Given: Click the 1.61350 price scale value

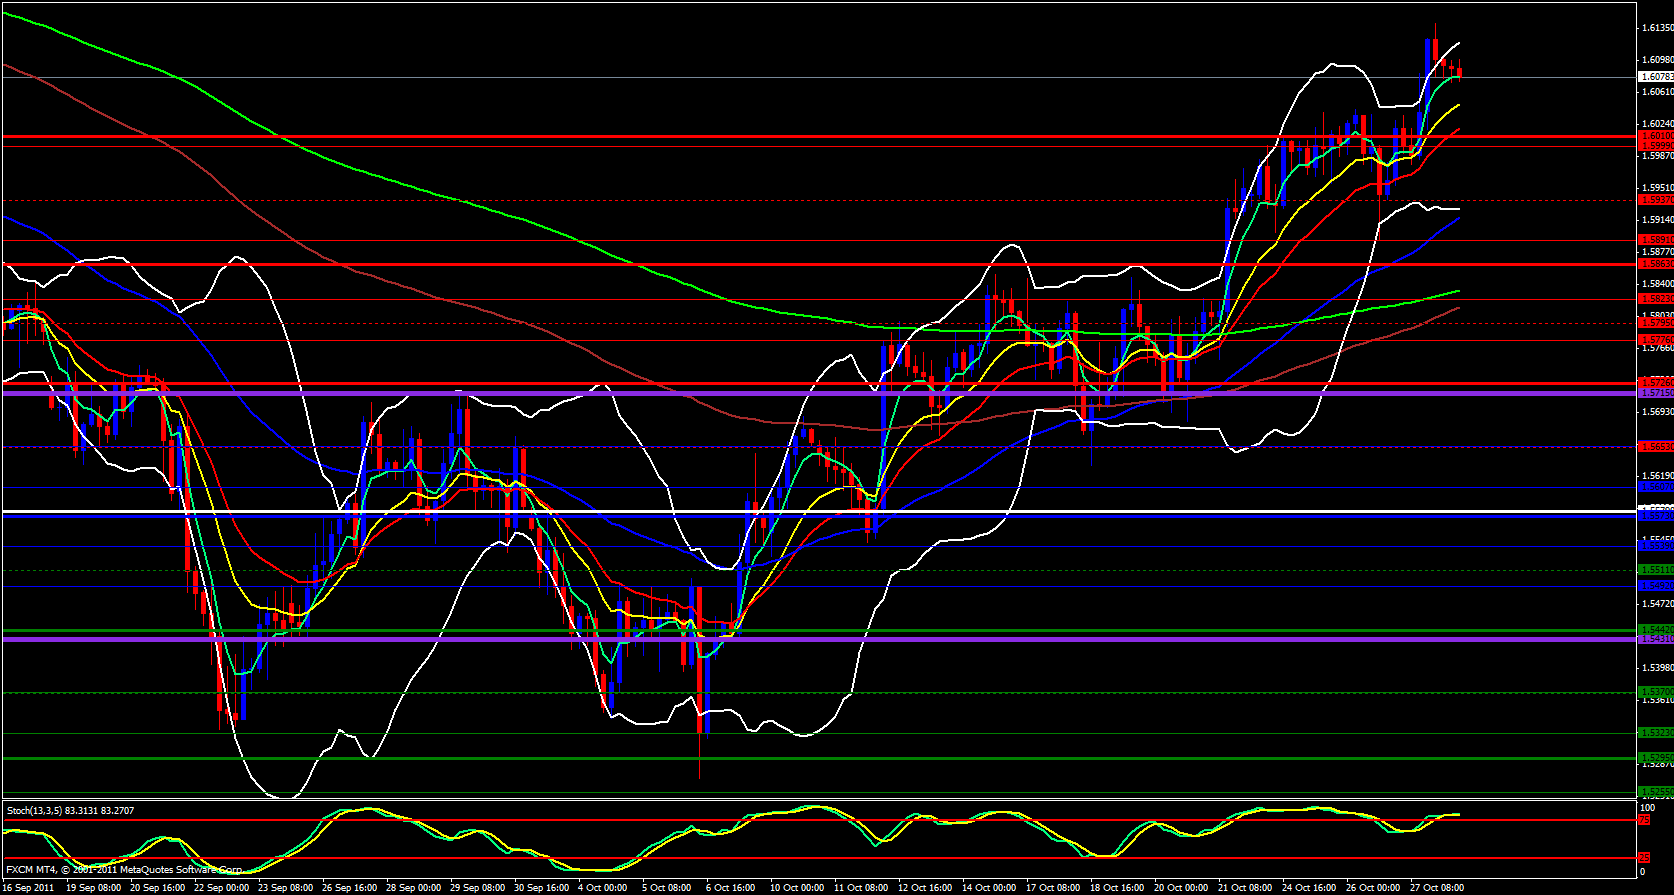Looking at the screenshot, I should [x=1657, y=28].
